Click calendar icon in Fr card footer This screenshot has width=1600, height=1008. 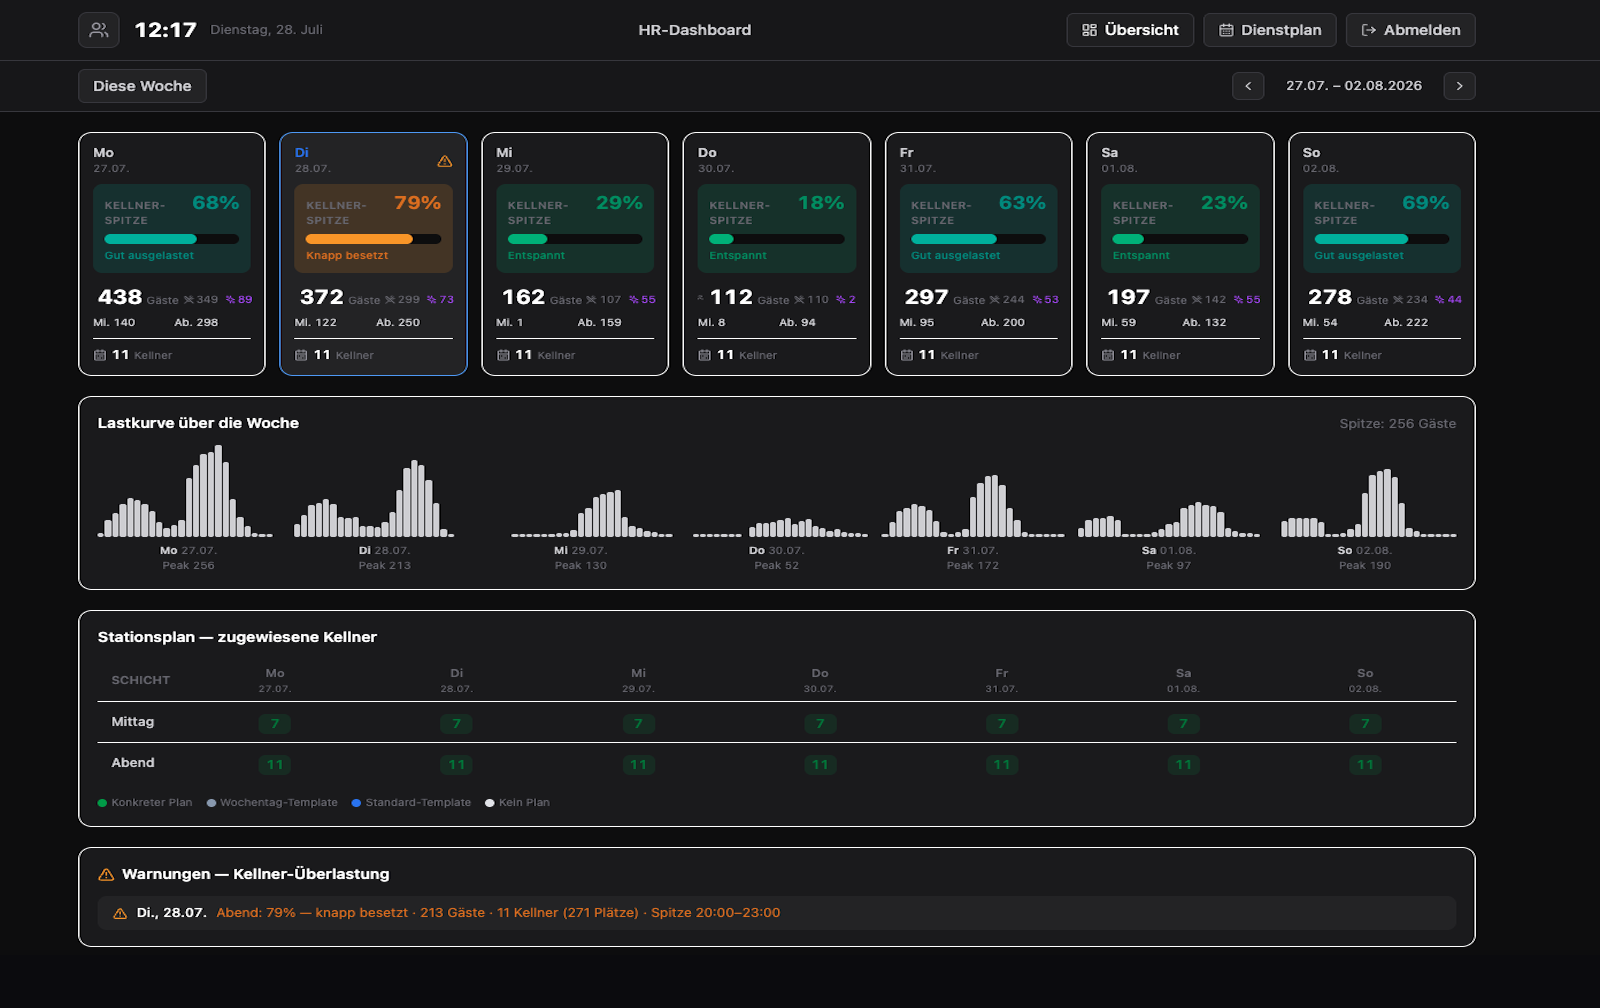click(907, 355)
